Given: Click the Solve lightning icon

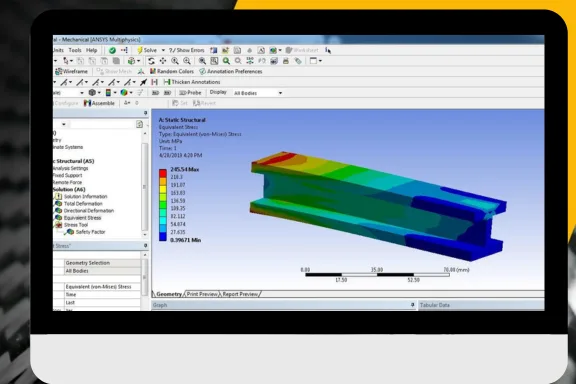Looking at the screenshot, I should [140, 50].
